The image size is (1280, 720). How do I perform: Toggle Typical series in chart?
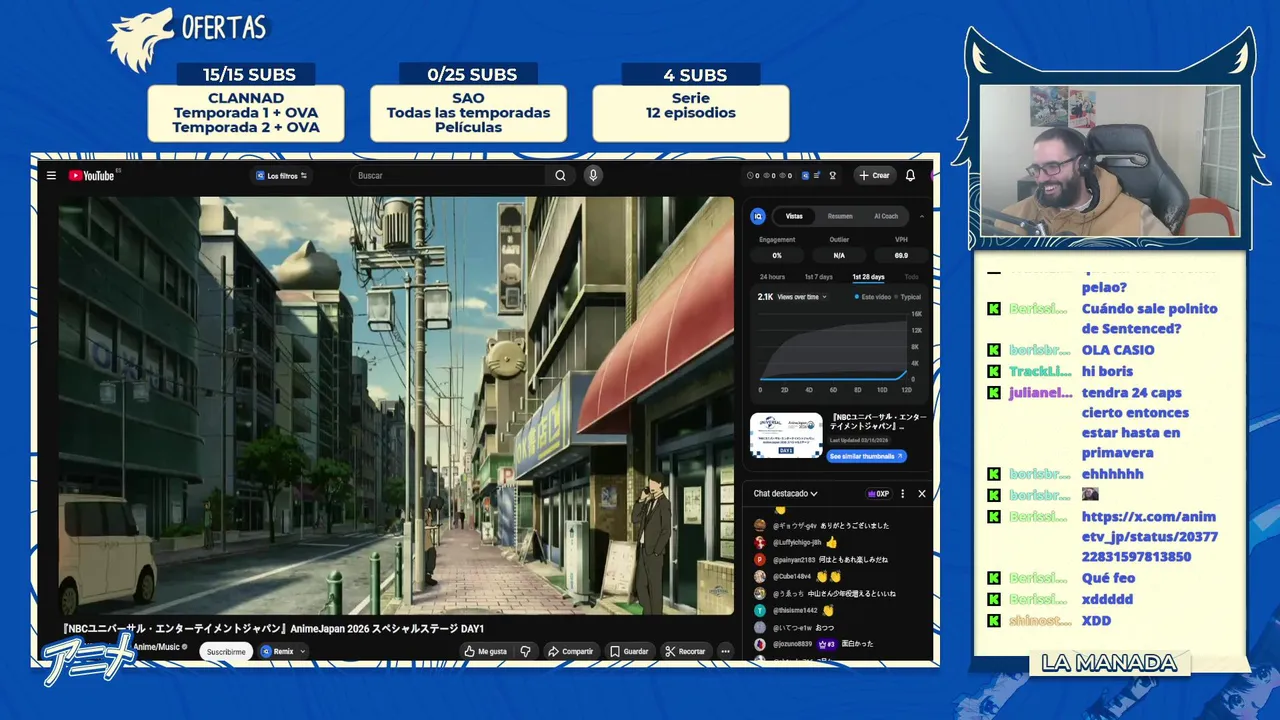(x=908, y=297)
